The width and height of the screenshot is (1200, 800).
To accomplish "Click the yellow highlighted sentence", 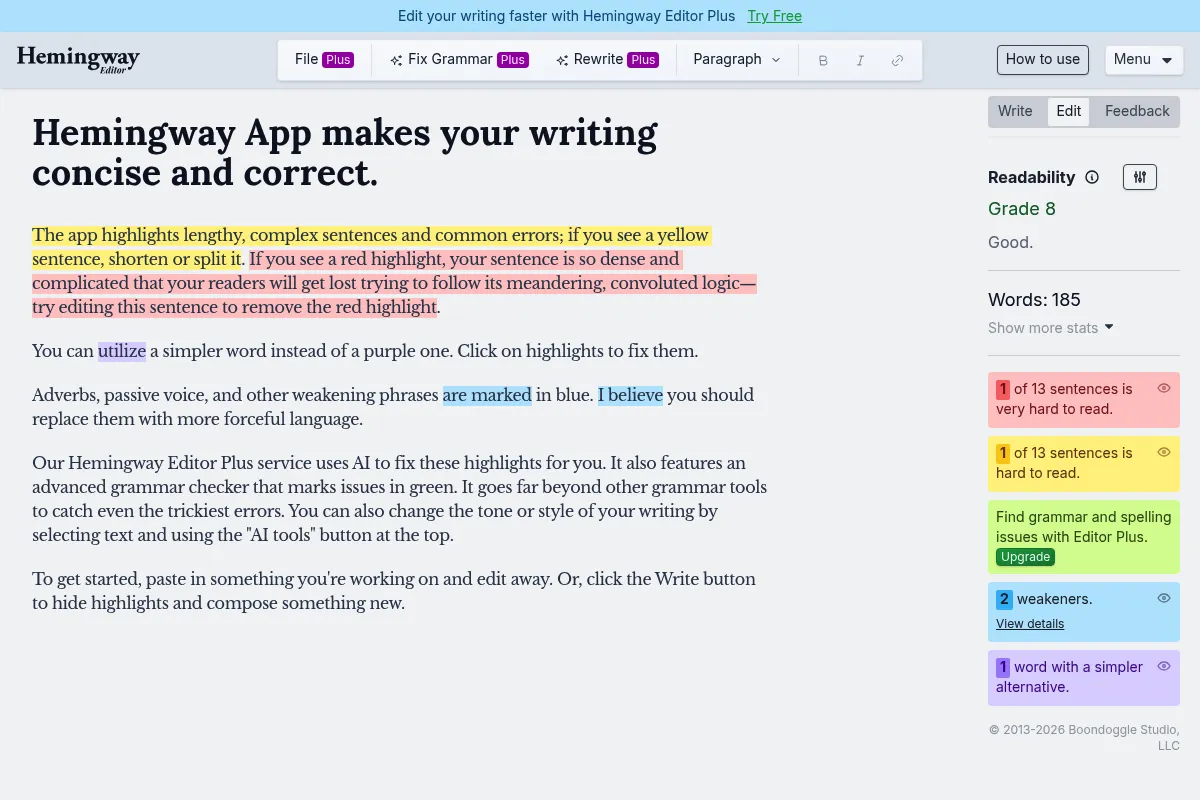I will click(x=371, y=247).
